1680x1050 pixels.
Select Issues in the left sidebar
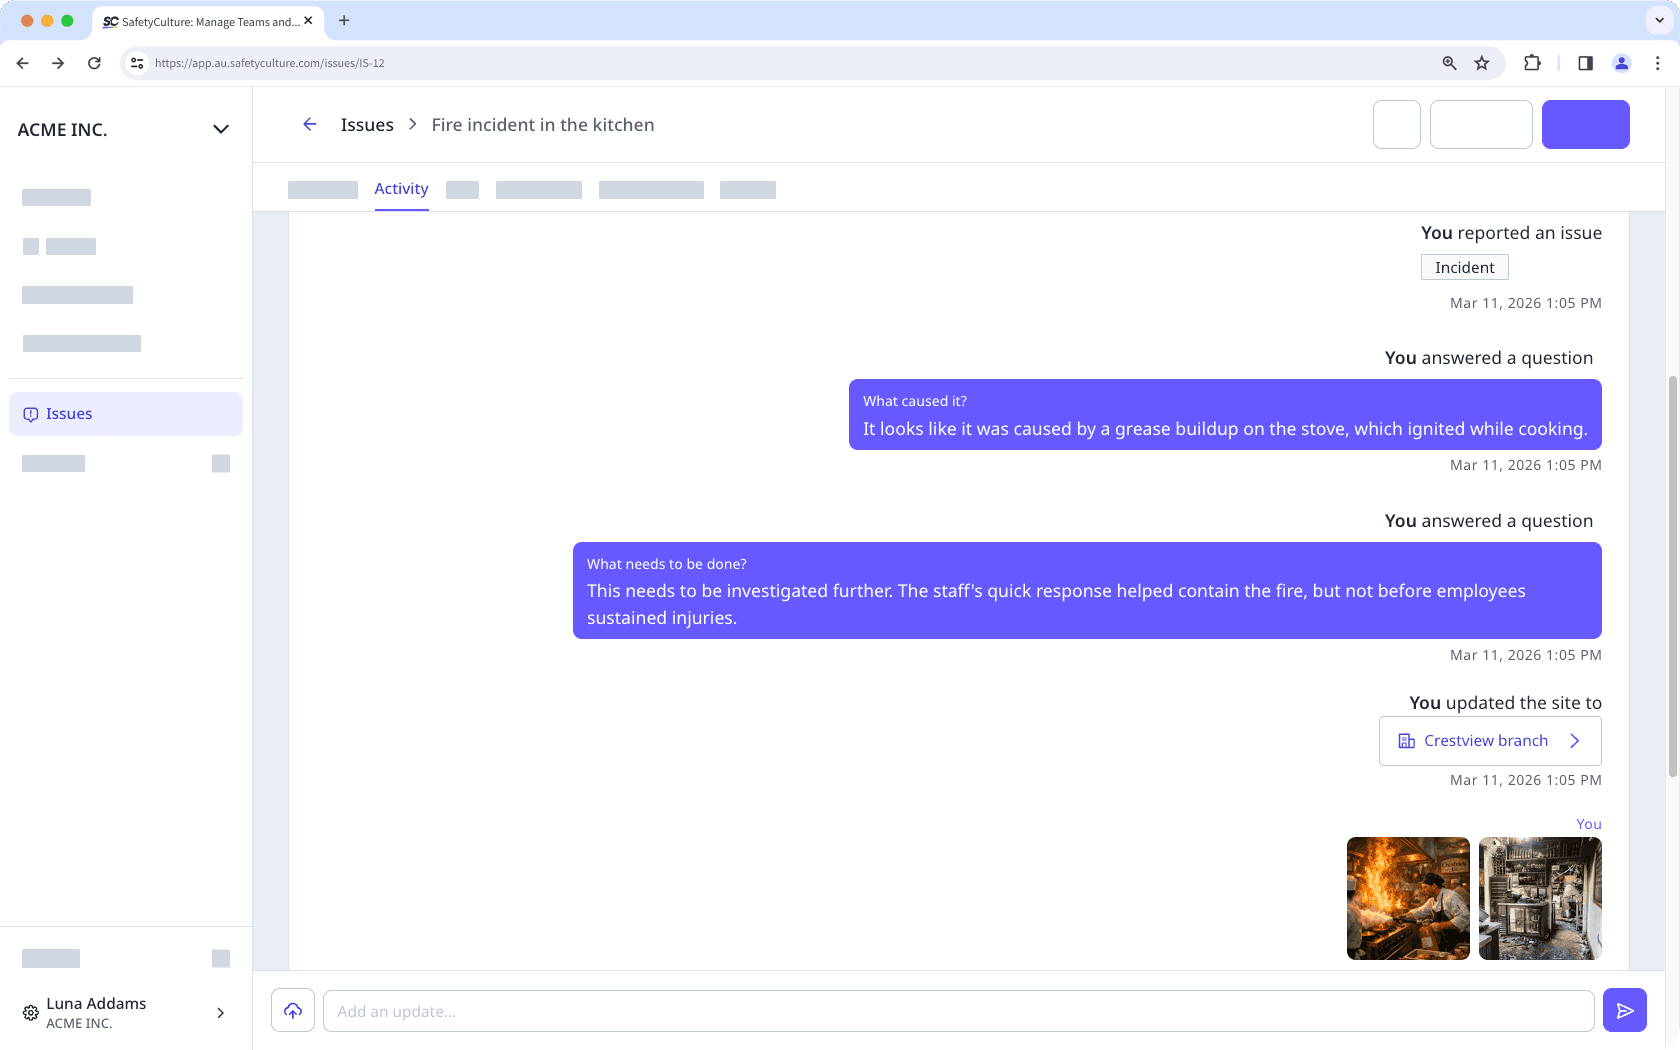point(126,414)
